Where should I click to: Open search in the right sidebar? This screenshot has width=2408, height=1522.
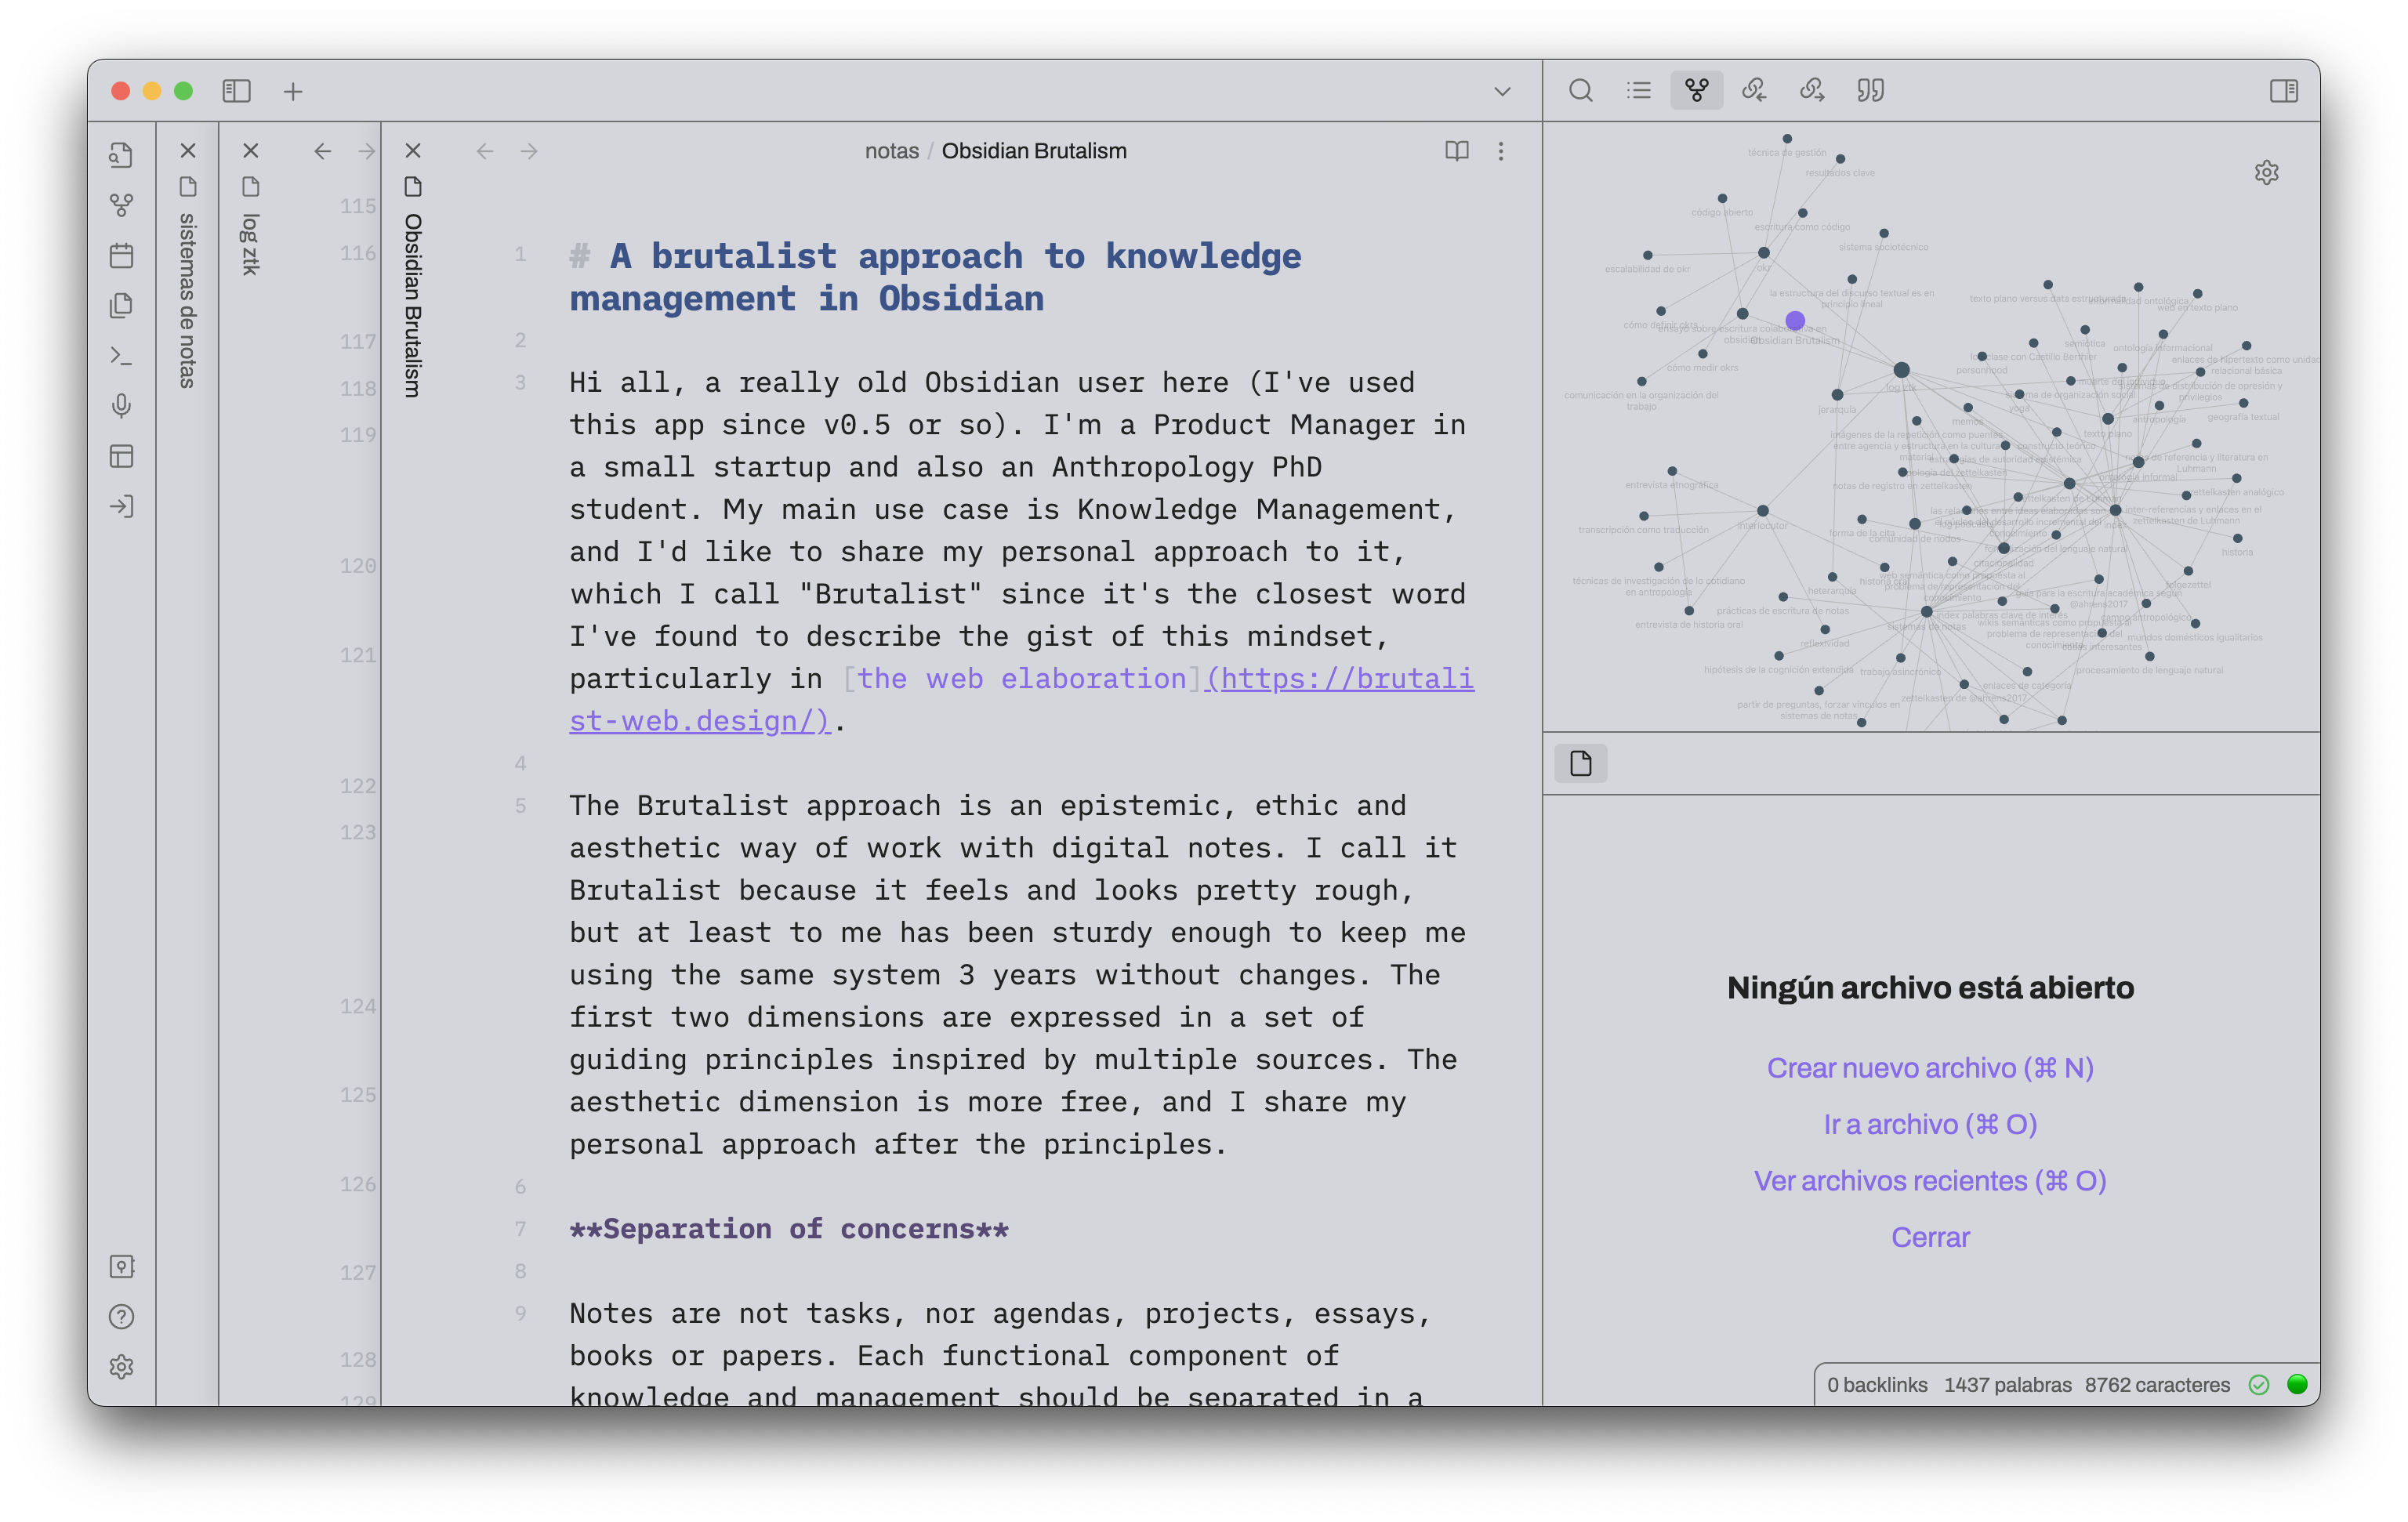click(x=1580, y=90)
